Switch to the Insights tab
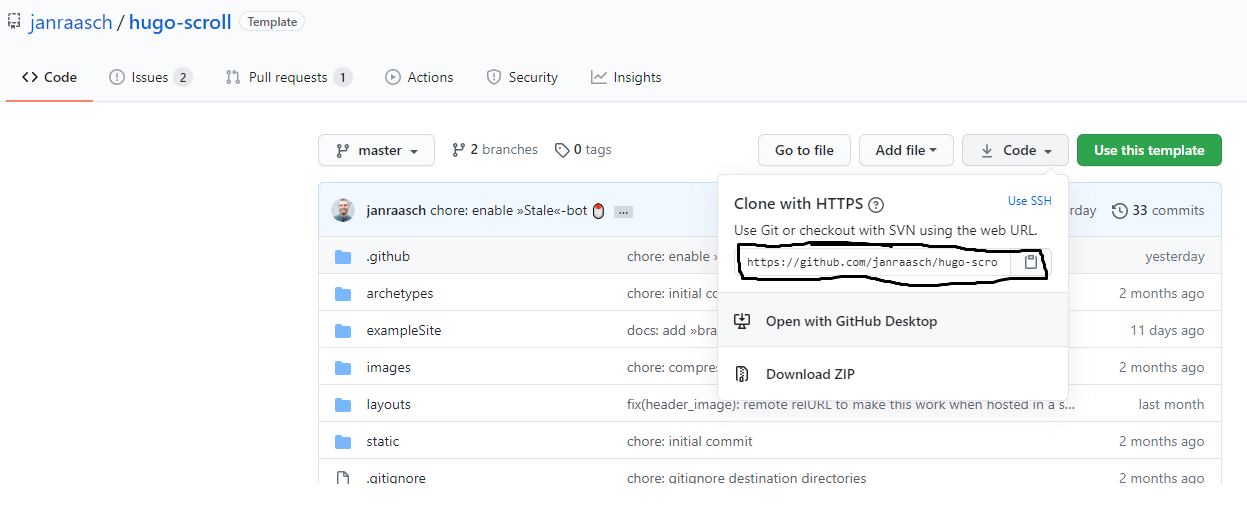The image size is (1247, 508). [626, 77]
